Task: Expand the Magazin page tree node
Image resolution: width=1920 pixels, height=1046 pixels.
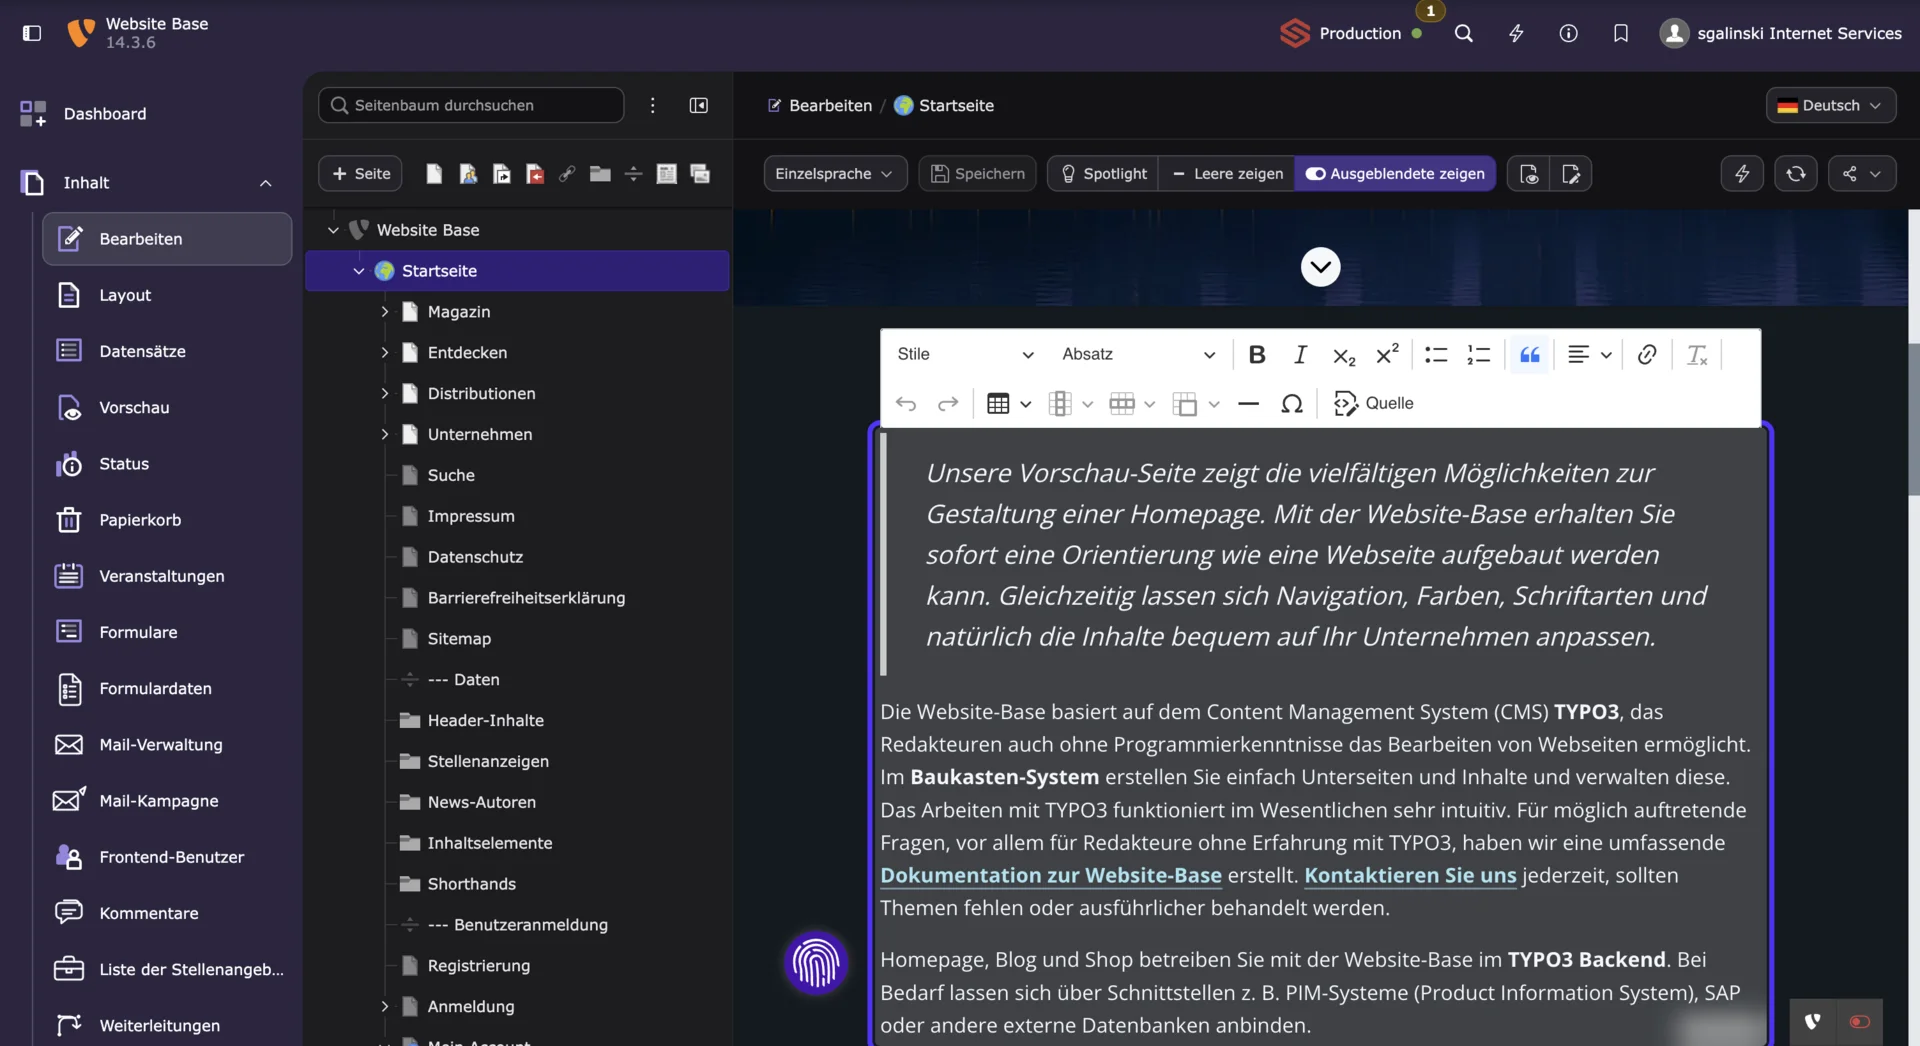Action: coord(384,312)
